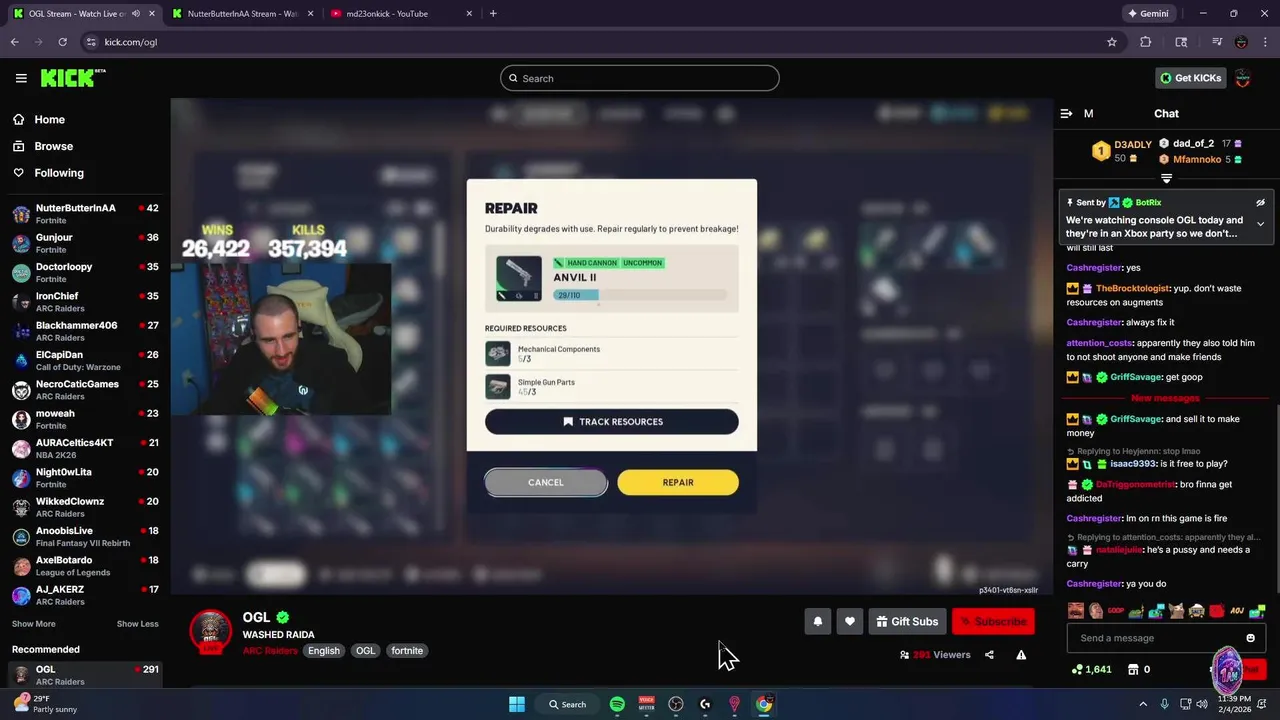1280x720 pixels.
Task: Open Windows Start menu
Action: click(x=517, y=704)
